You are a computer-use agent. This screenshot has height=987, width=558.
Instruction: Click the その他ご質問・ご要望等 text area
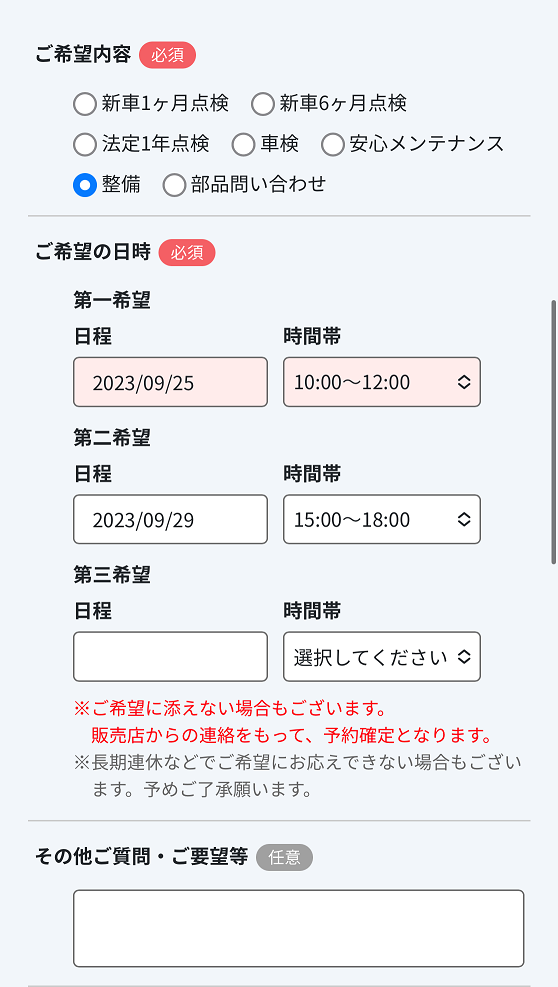299,928
